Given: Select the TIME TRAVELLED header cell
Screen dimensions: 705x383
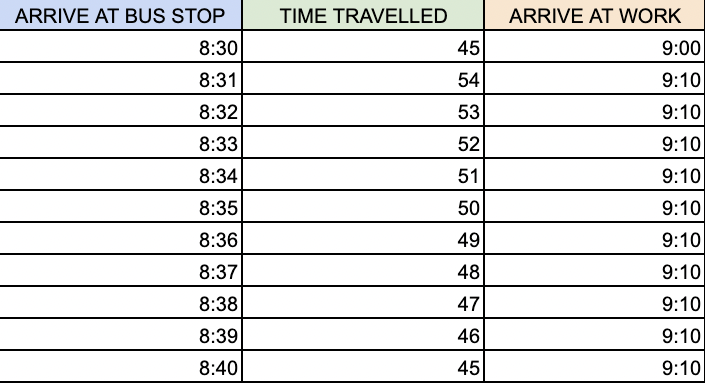Looking at the screenshot, I should click(363, 15).
